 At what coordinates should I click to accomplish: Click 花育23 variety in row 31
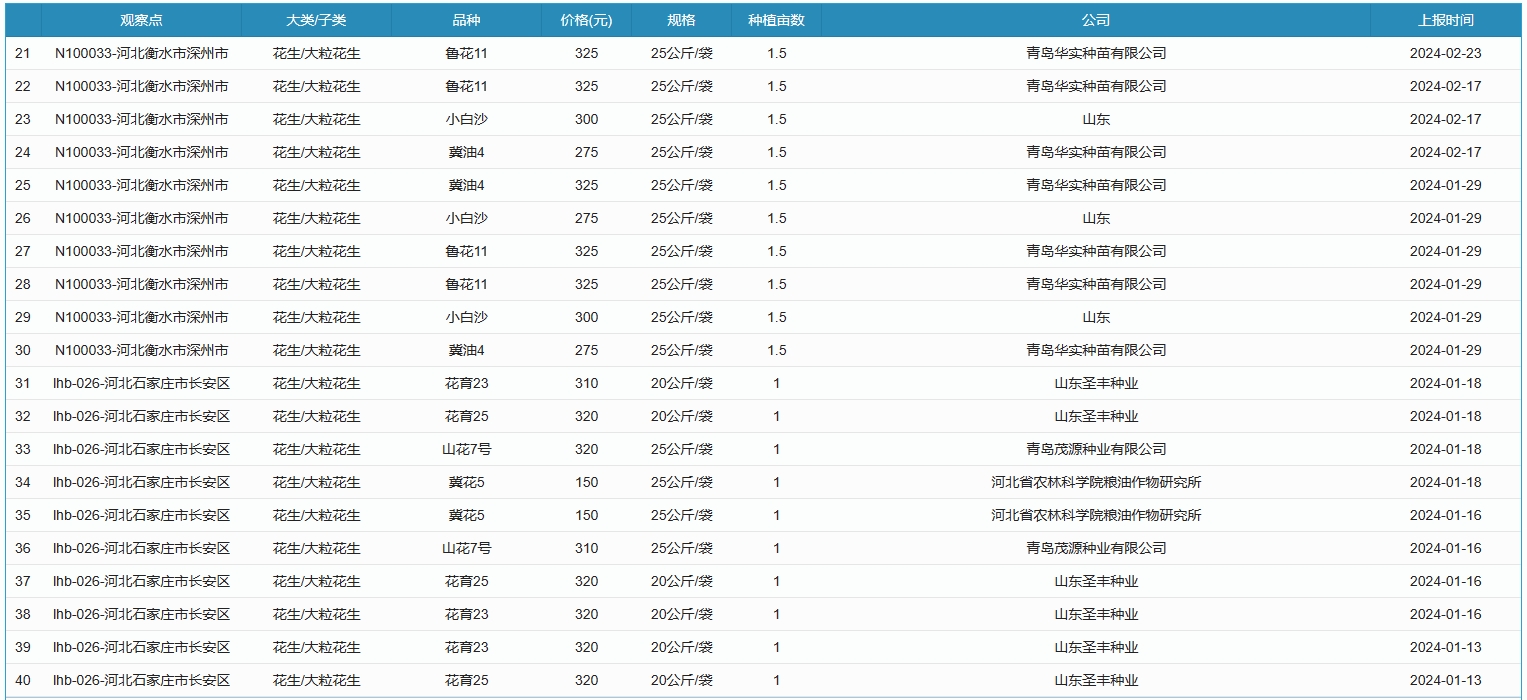pyautogui.click(x=466, y=383)
